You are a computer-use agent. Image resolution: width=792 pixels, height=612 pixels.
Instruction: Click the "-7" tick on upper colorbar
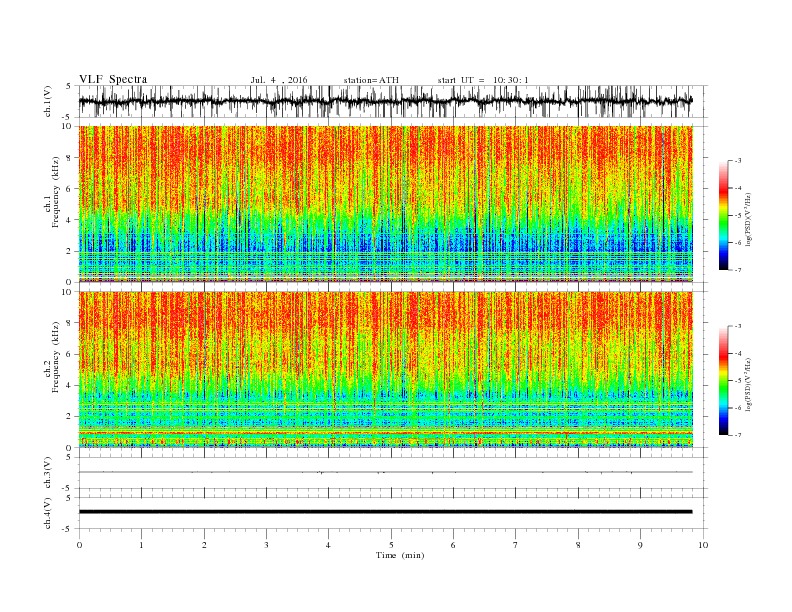click(738, 270)
